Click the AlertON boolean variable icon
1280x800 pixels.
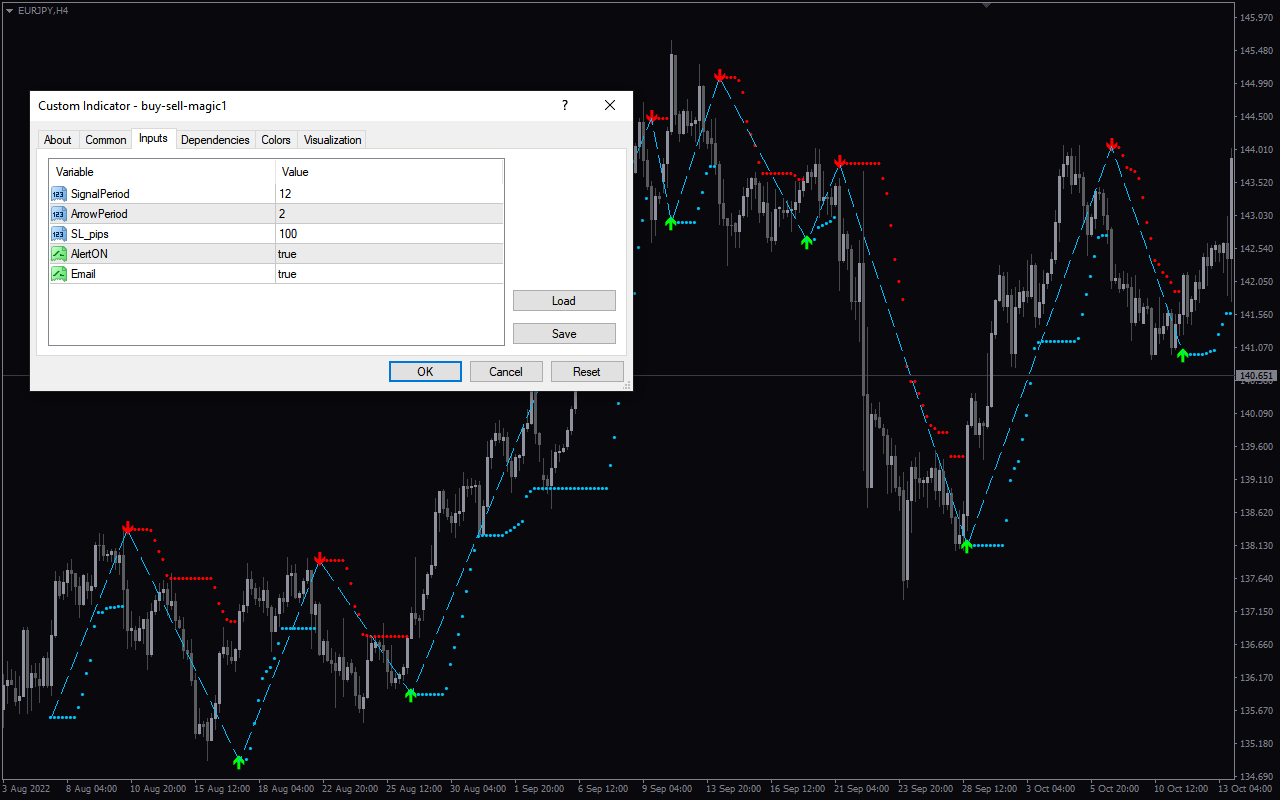click(59, 254)
